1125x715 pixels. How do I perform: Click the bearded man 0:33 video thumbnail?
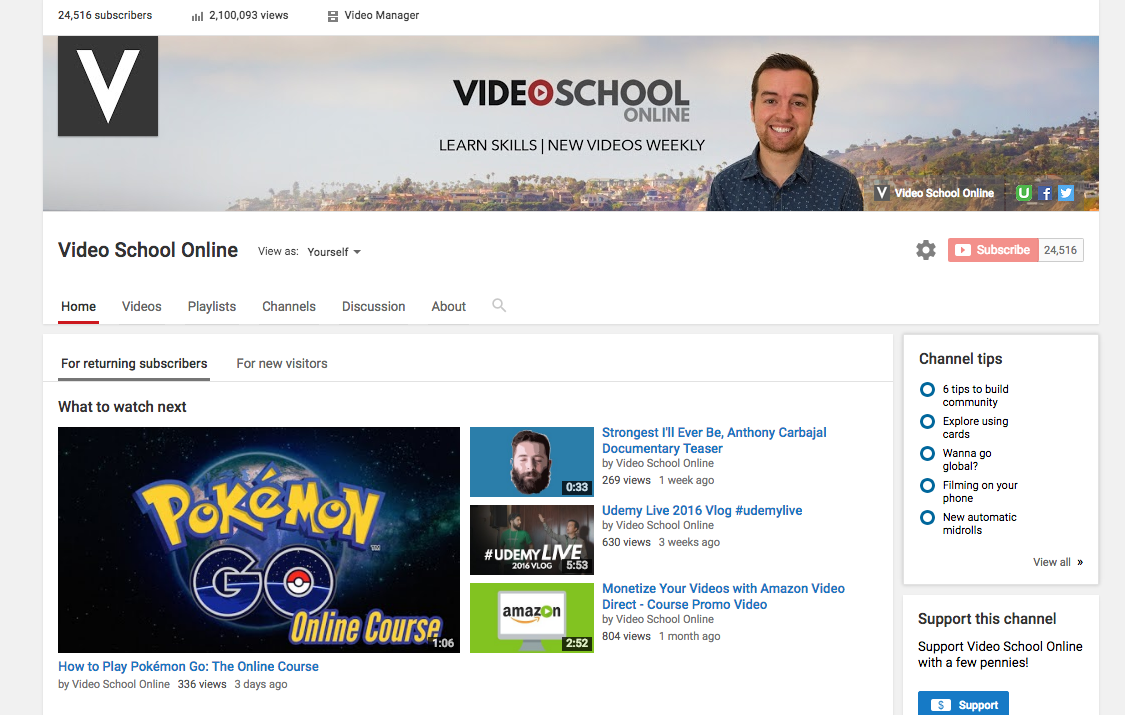532,462
